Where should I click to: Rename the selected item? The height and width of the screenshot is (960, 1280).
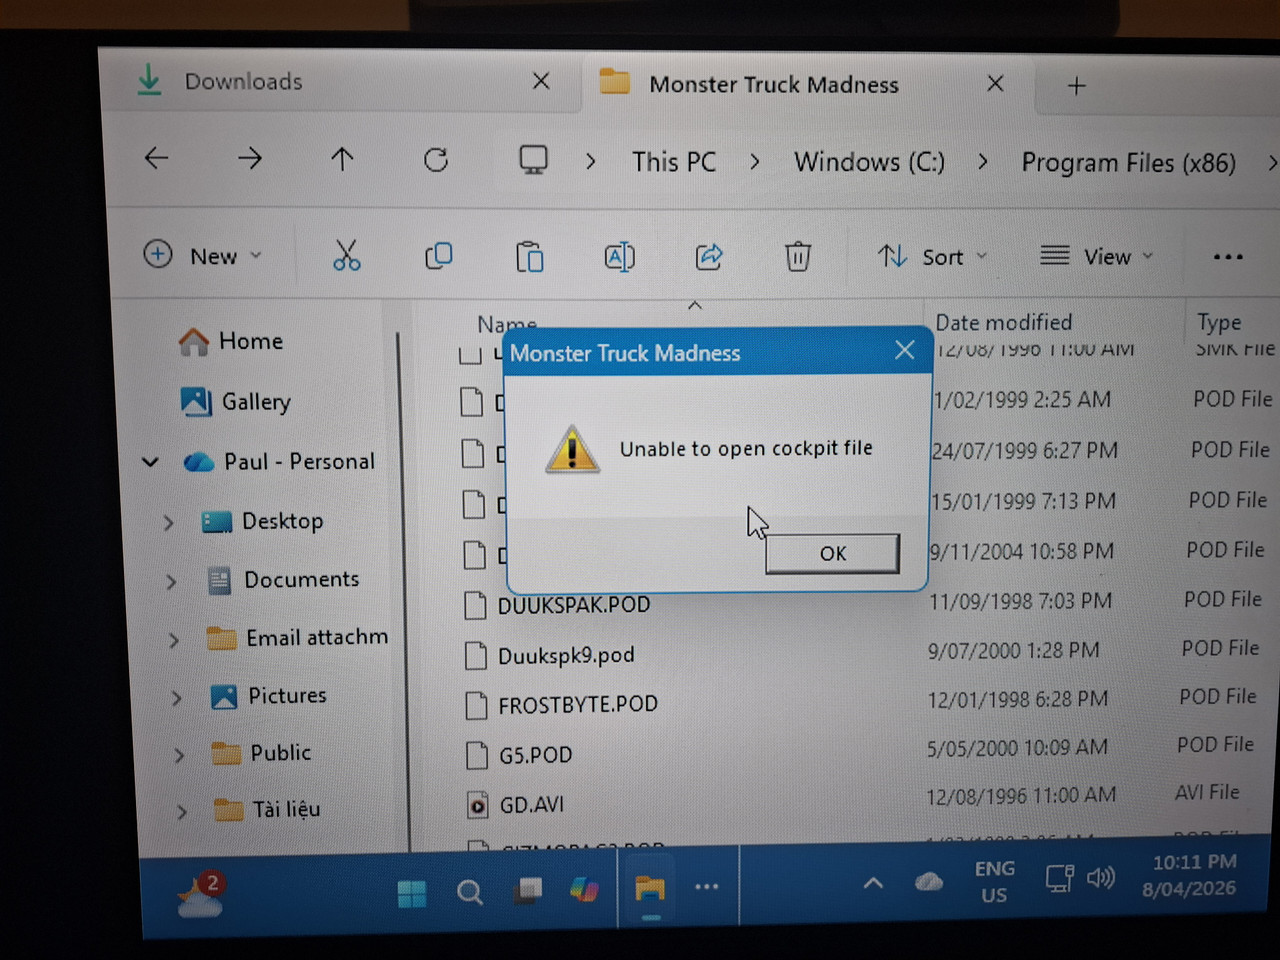619,257
